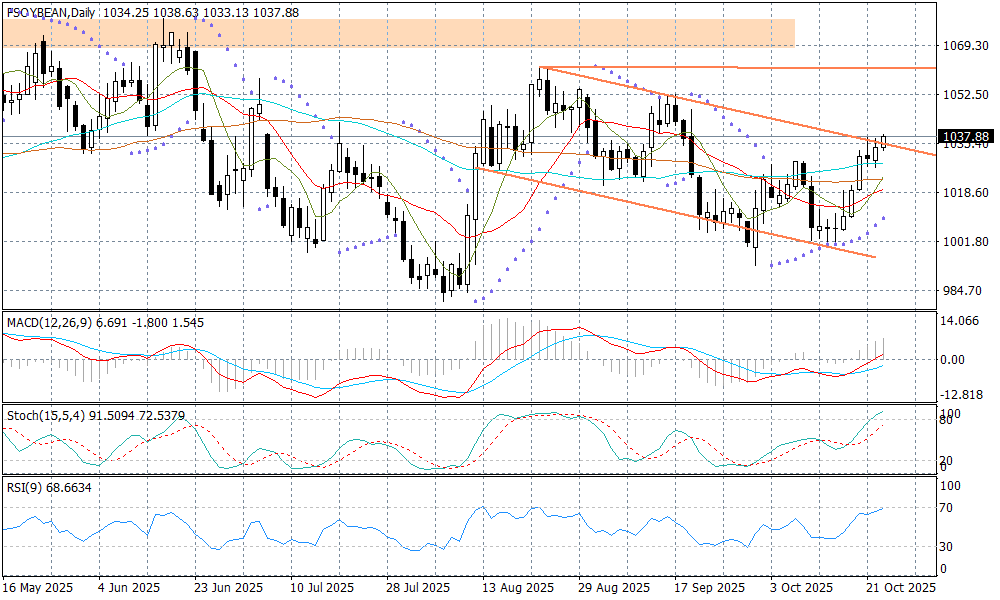Click the 21 Oct 2025 date label
Image resolution: width=1000 pixels, height=600 pixels.
[x=900, y=588]
